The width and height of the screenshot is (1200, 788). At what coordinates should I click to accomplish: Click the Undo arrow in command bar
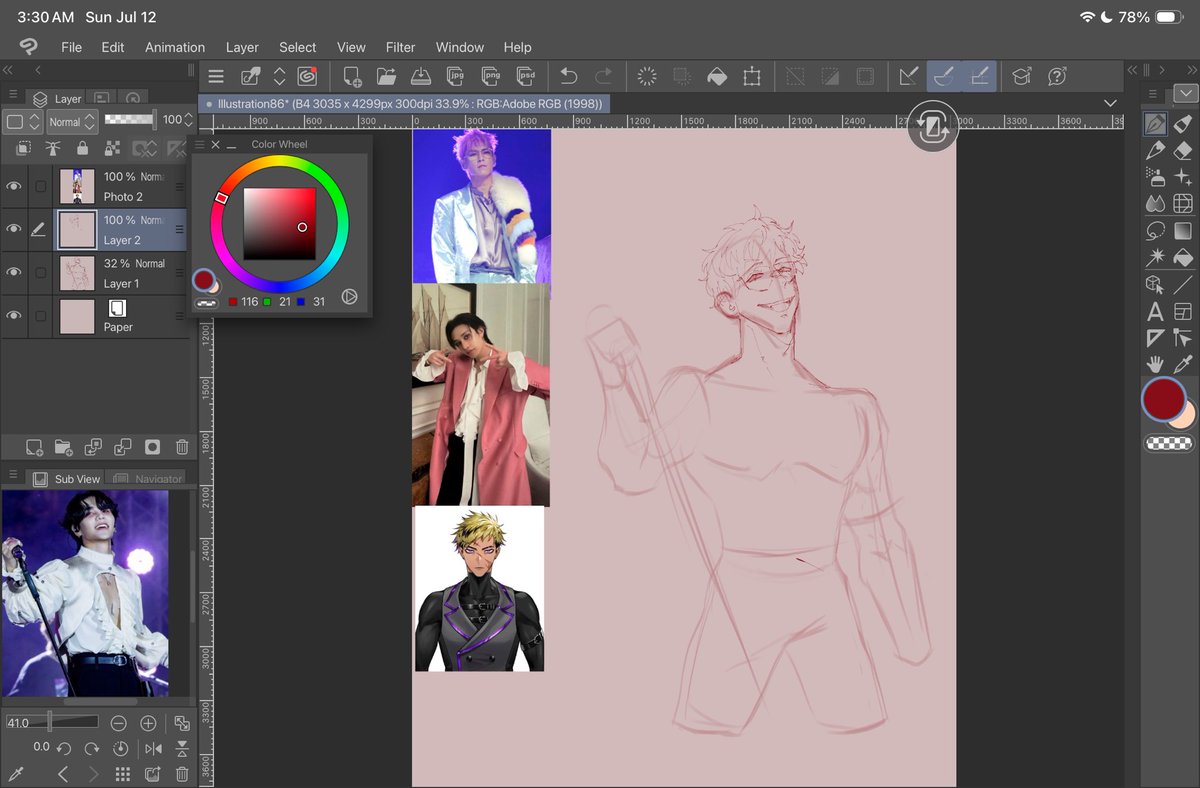click(568, 76)
